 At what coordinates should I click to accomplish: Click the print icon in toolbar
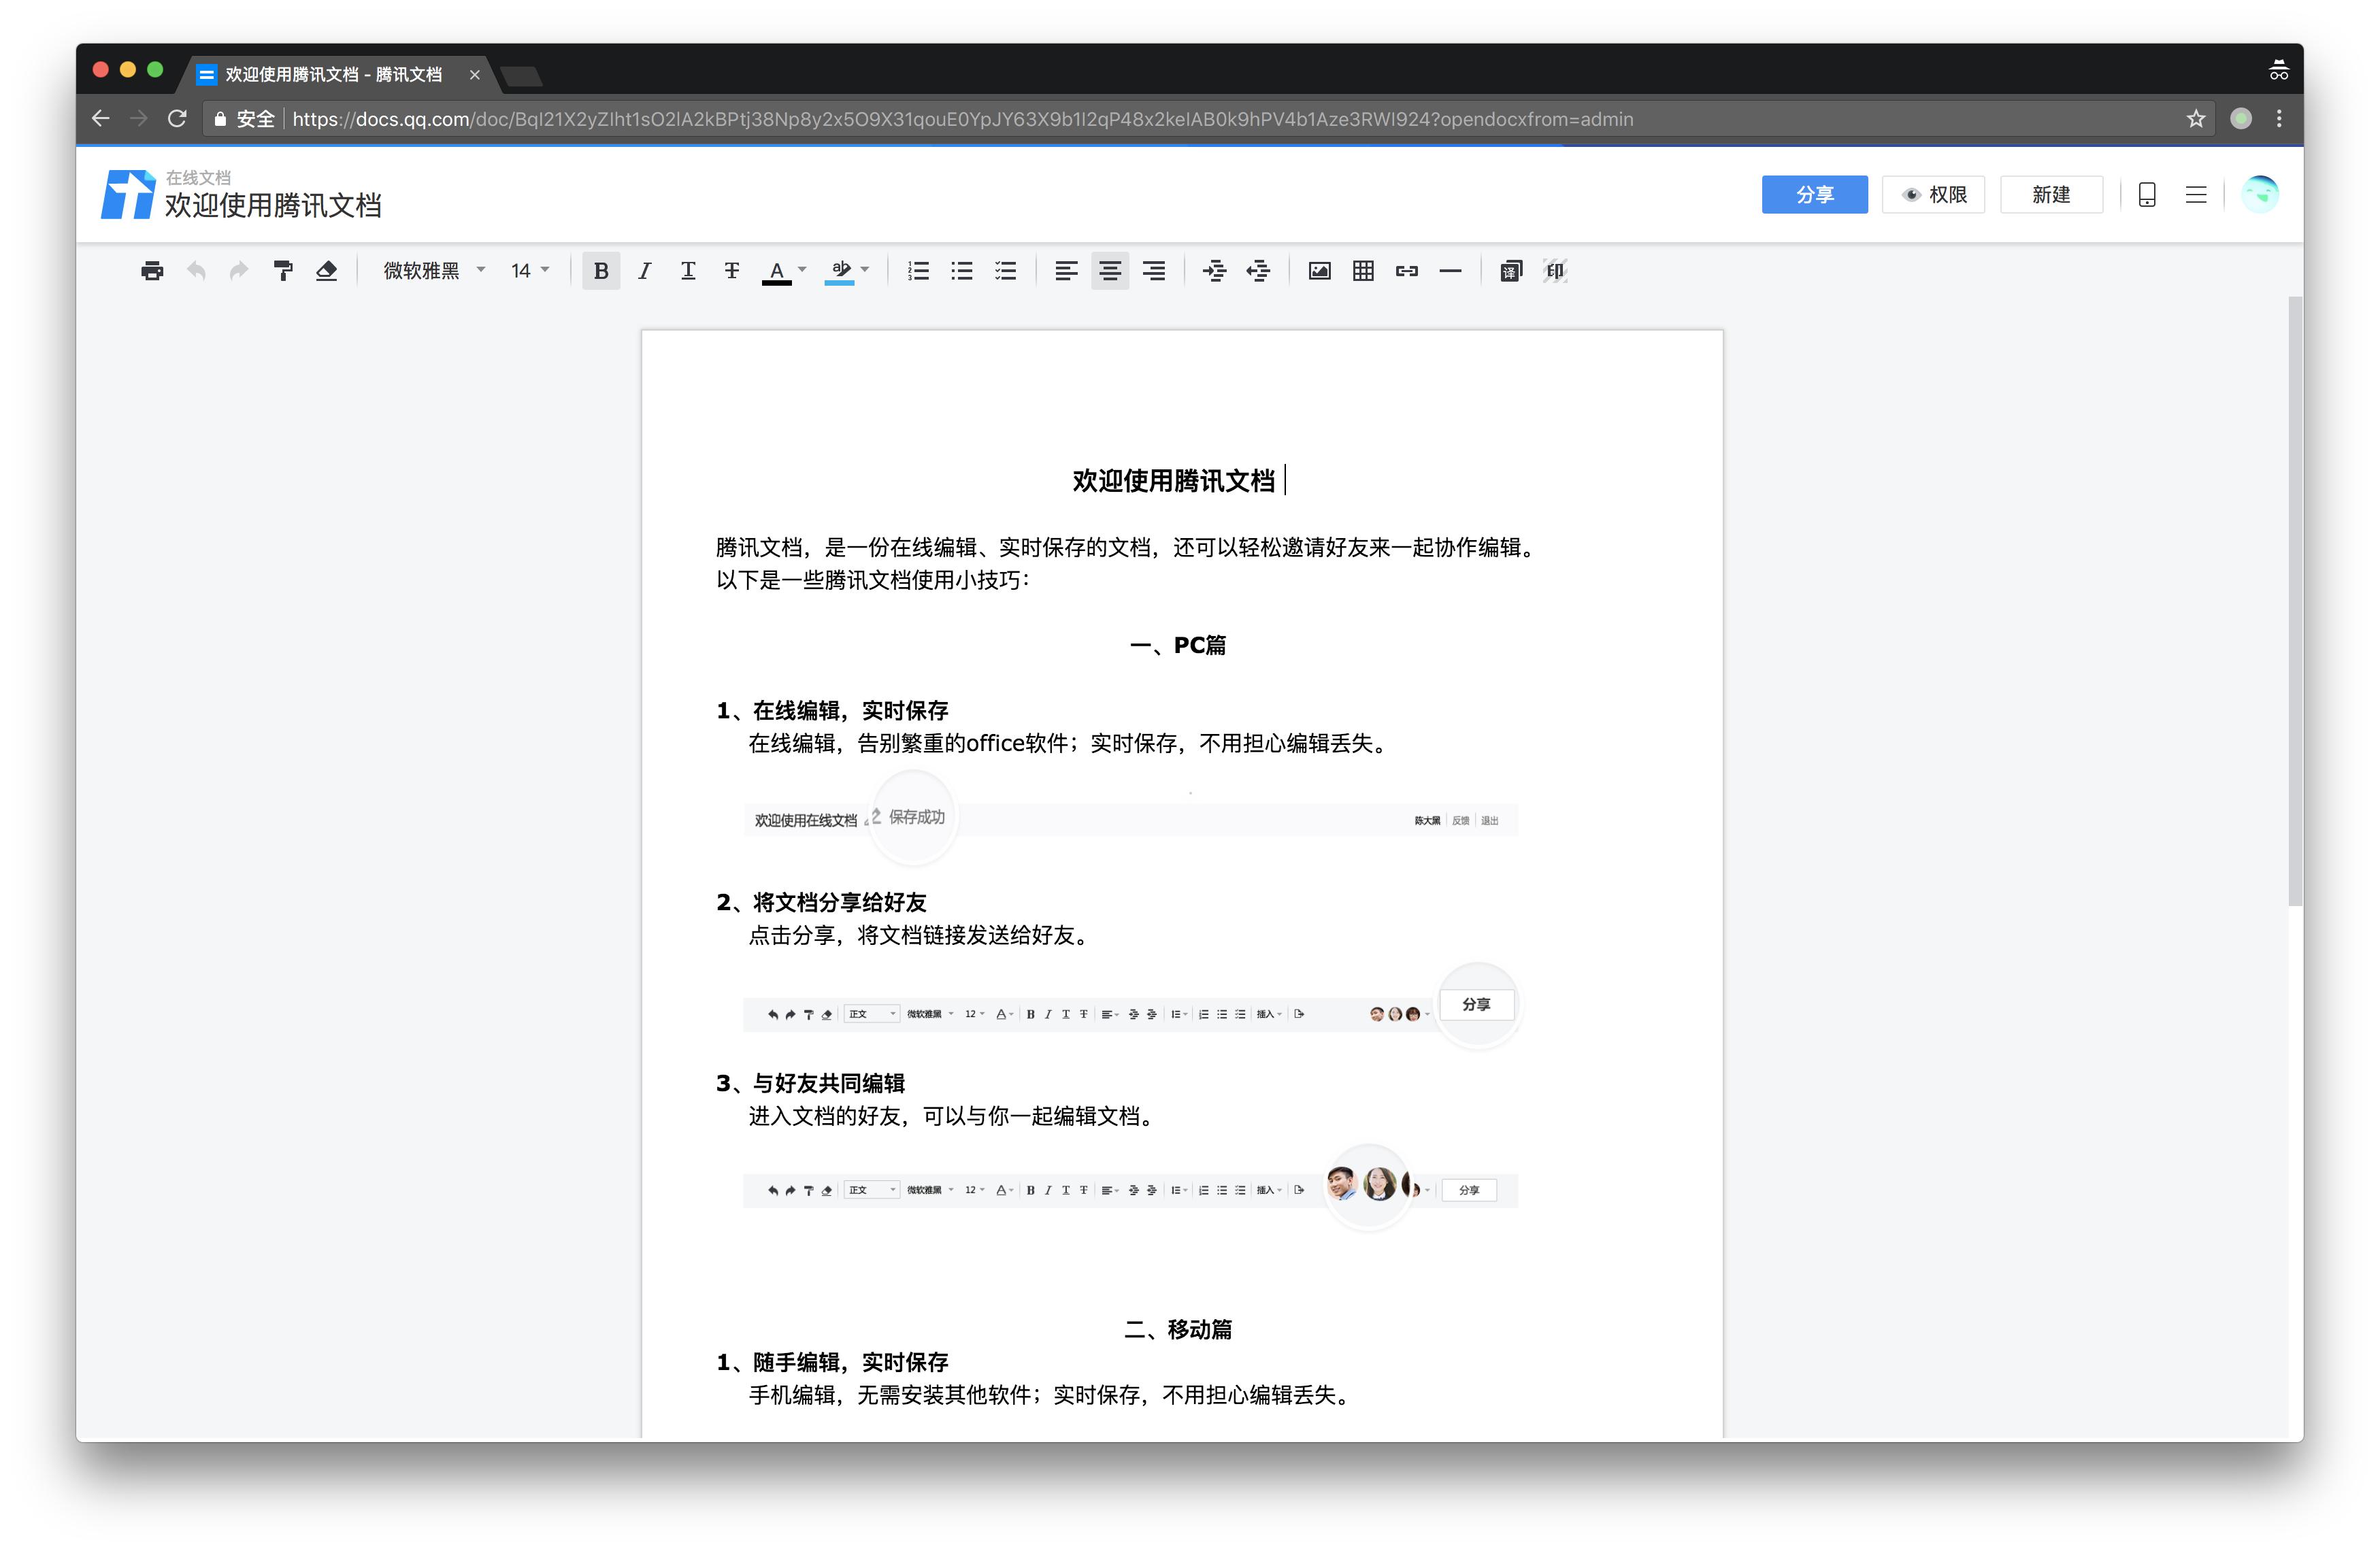point(152,271)
